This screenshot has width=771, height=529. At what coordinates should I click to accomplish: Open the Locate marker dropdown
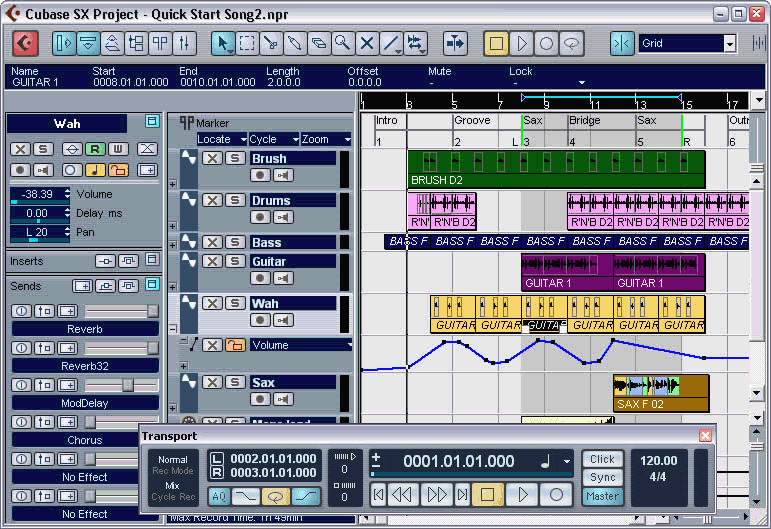[x=221, y=139]
